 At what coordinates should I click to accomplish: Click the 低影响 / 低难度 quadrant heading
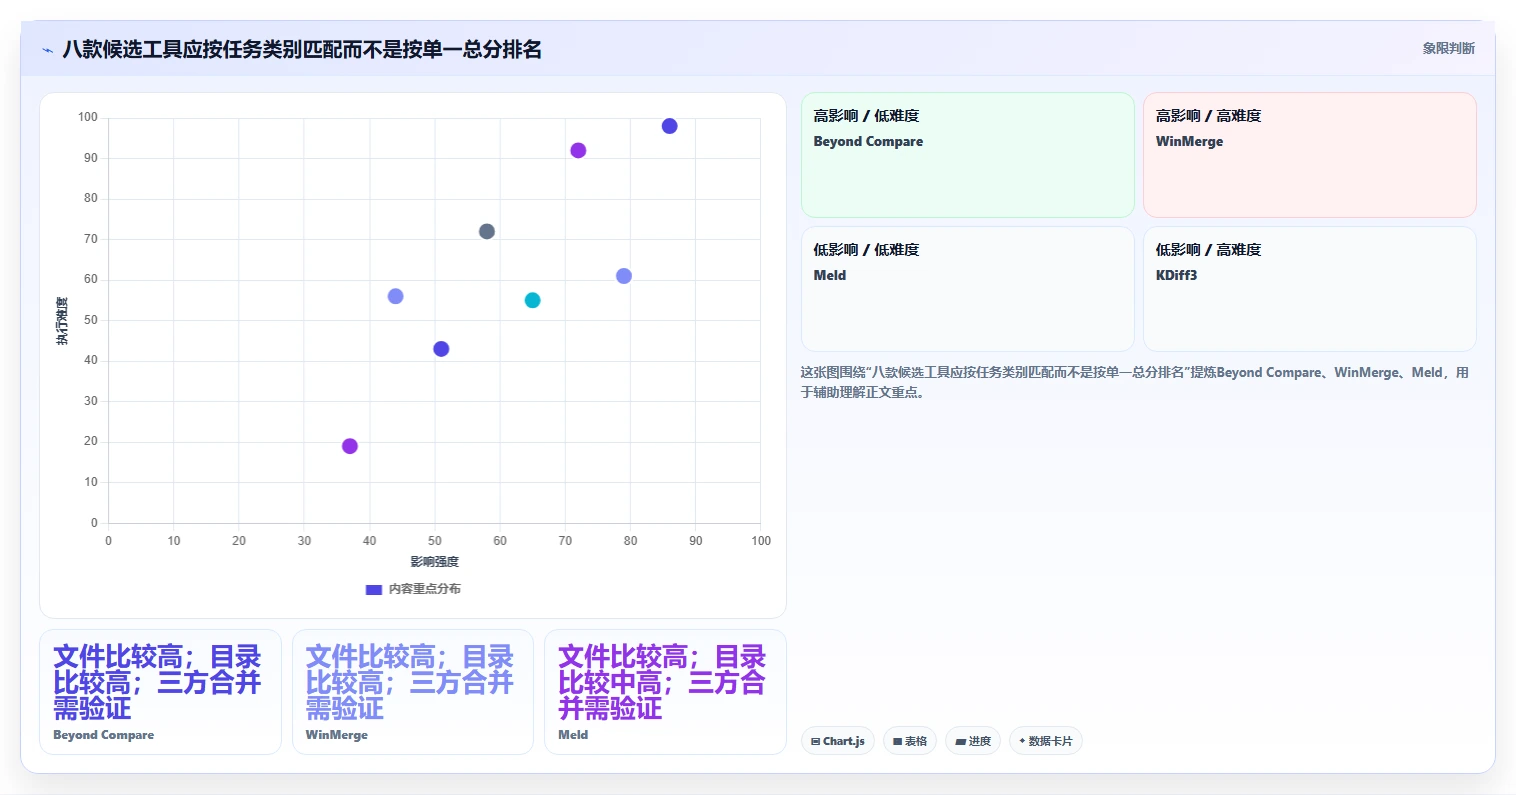(x=866, y=250)
